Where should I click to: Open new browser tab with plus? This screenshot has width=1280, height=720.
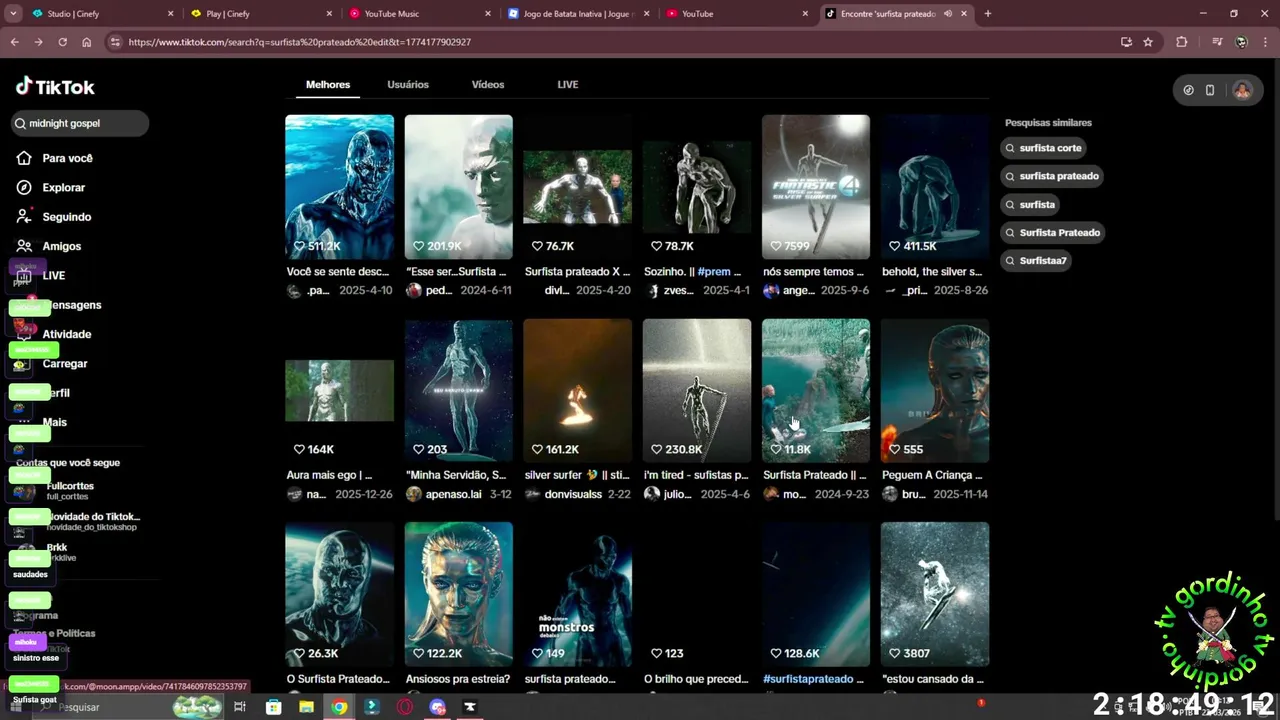point(988,14)
